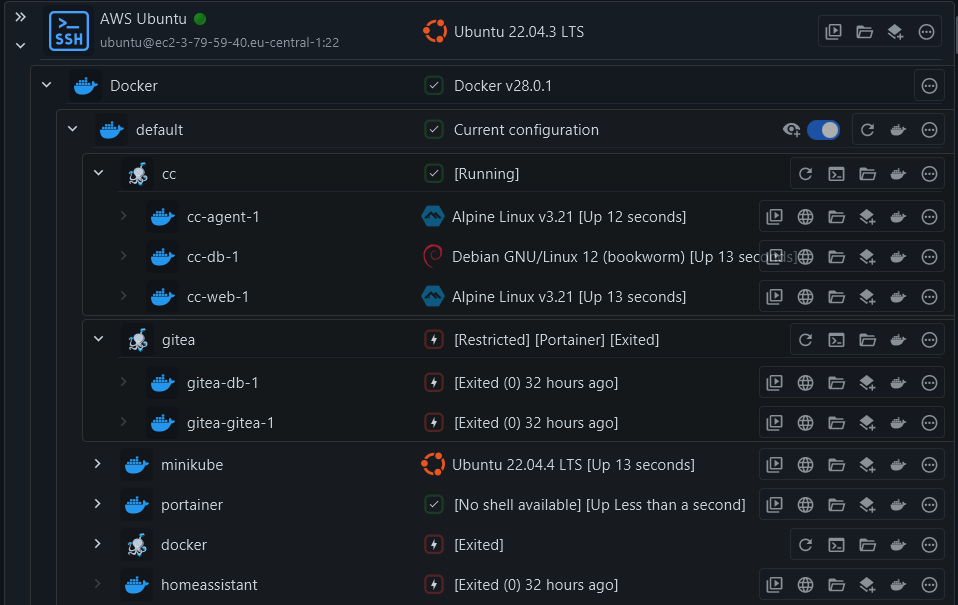Click the layers-plus icon on portainer row
Screen dimensions: 958x605
[868, 505]
